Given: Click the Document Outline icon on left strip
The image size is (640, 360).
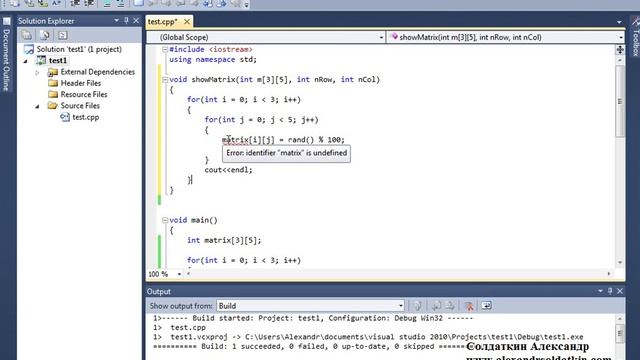Looking at the screenshot, I should point(7,21).
